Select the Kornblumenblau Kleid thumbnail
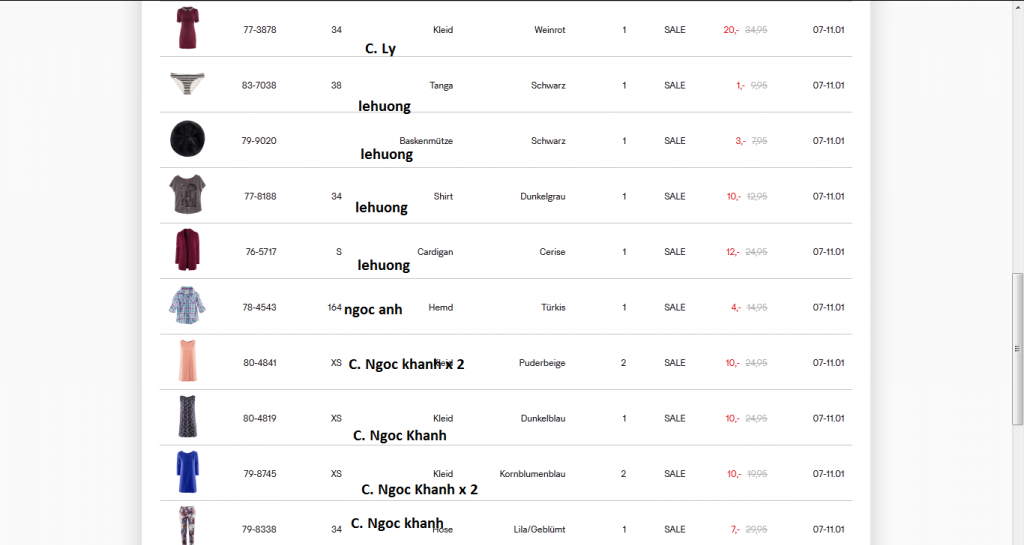Image resolution: width=1024 pixels, height=545 pixels. [x=187, y=472]
